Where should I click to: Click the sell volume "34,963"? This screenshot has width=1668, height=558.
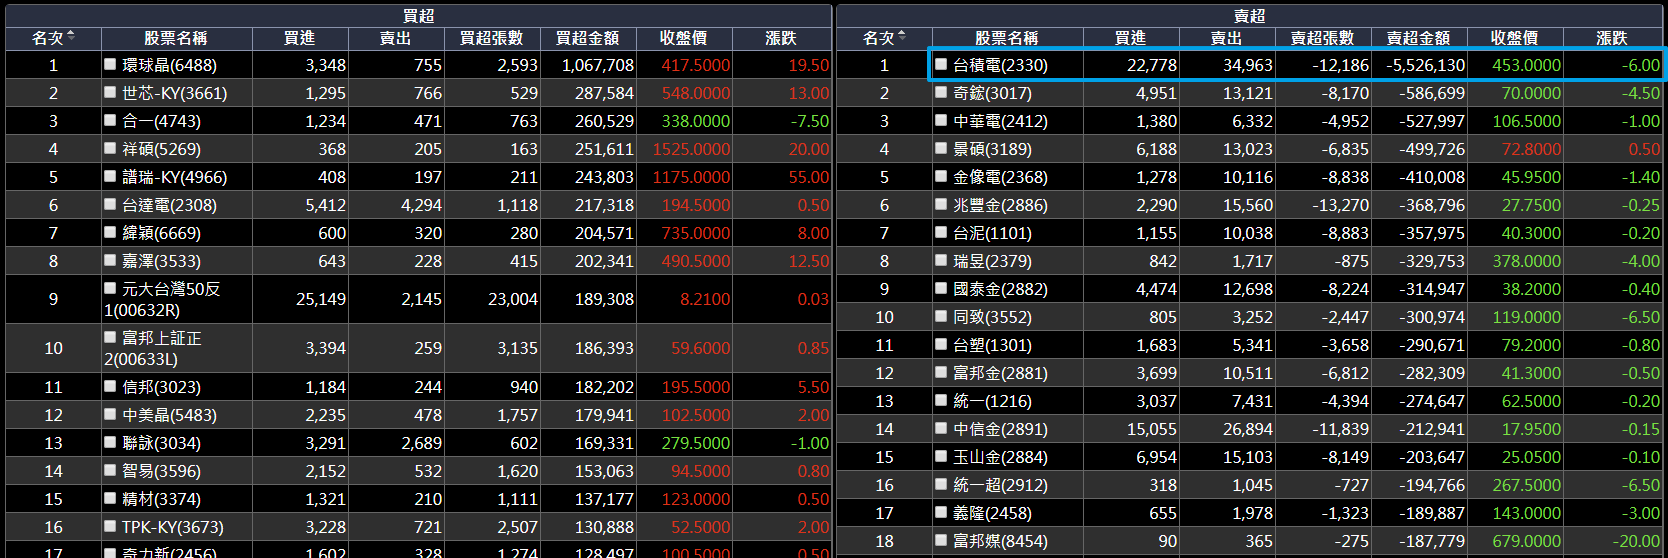point(1248,65)
